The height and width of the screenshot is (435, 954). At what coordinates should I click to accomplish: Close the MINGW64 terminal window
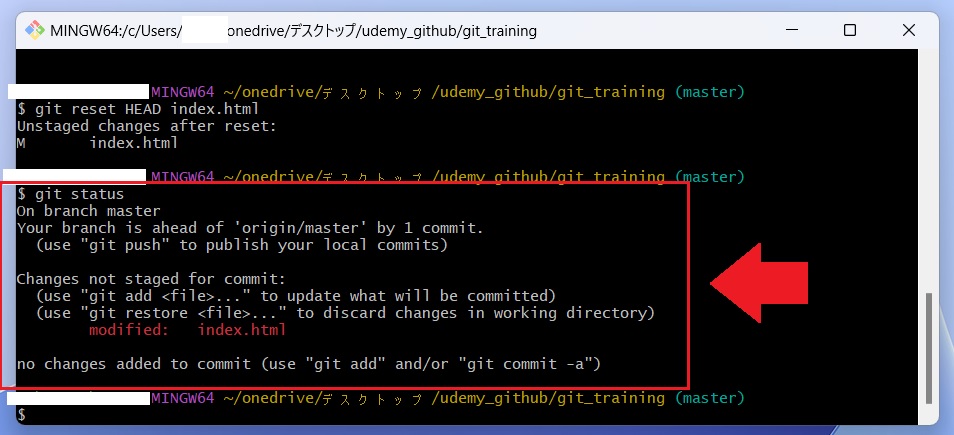pyautogui.click(x=908, y=30)
